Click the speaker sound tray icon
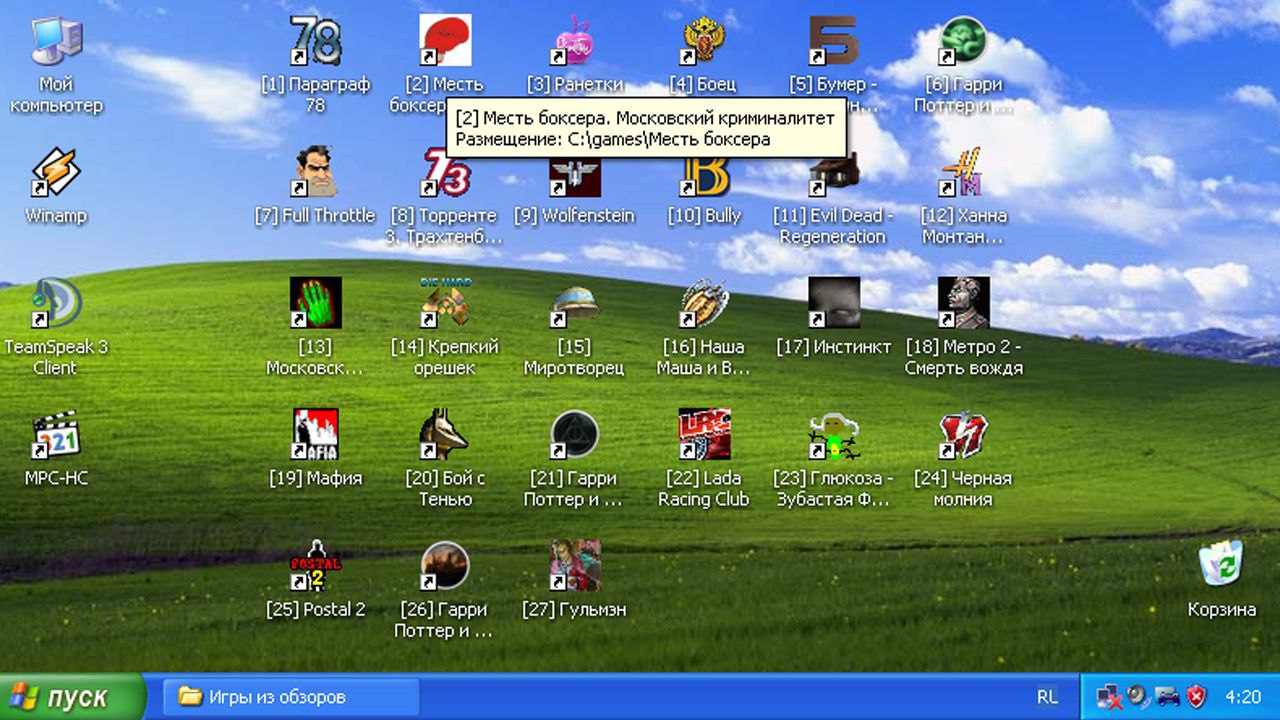The image size is (1280, 720). pos(1137,697)
